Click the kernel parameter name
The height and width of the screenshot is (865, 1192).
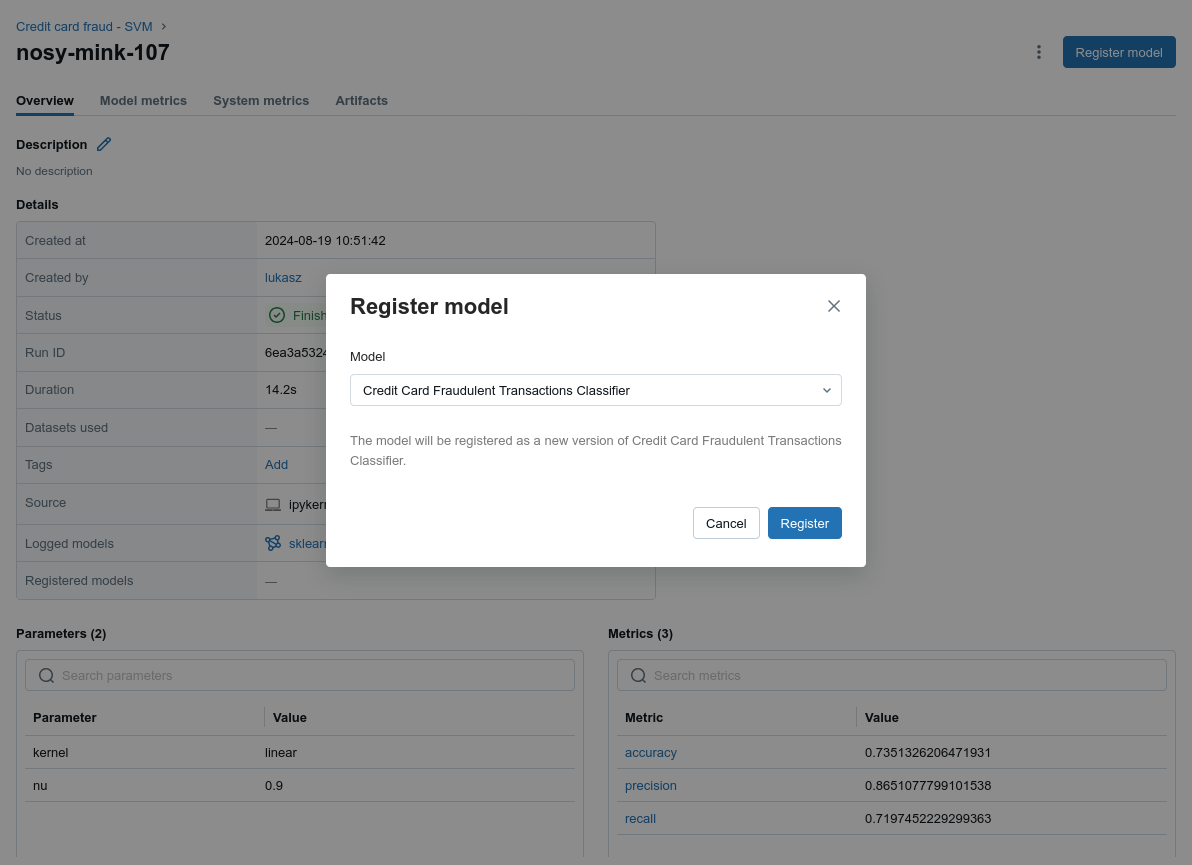(50, 753)
